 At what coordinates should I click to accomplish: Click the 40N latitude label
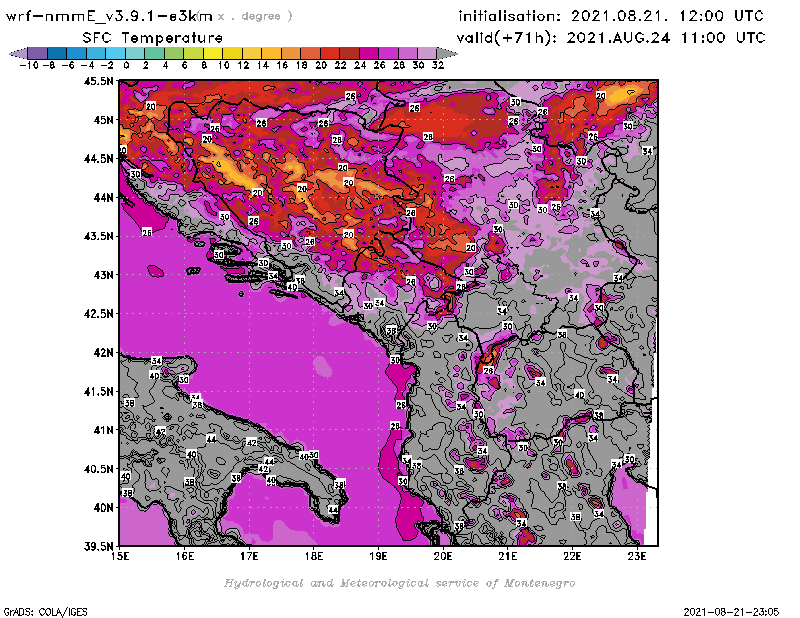pos(103,508)
